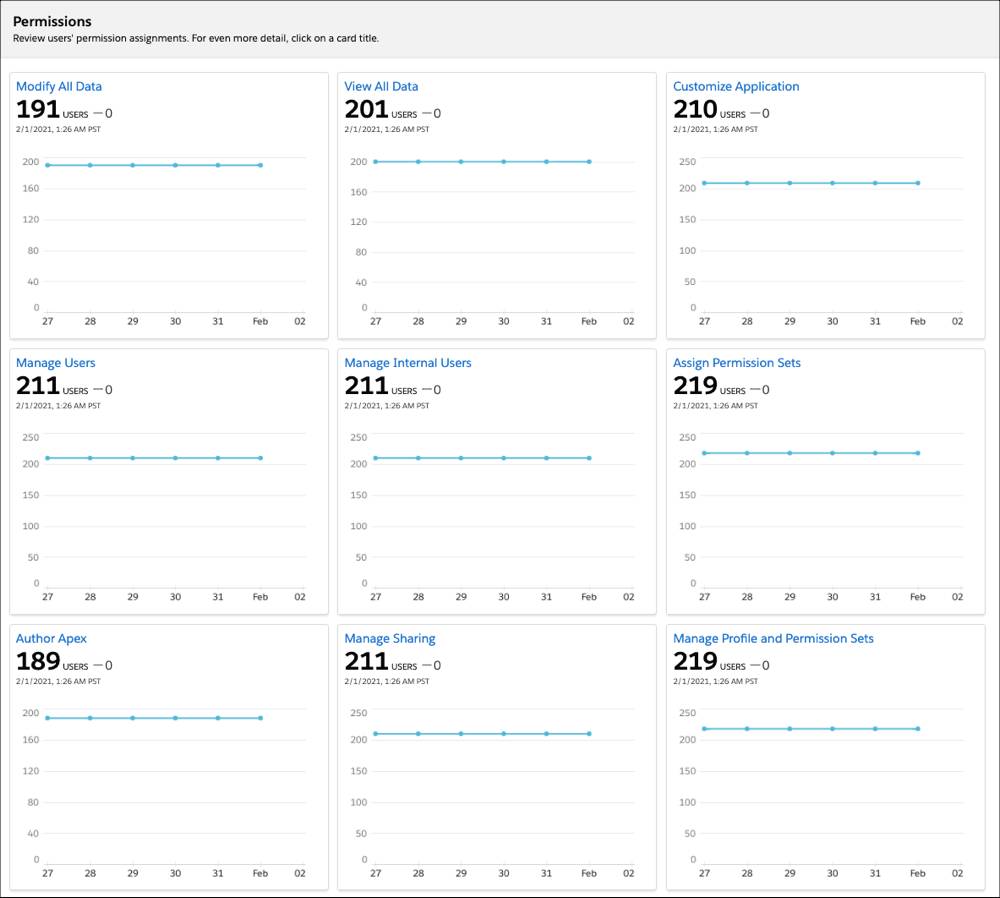
Task: Click the 28 data point in Assign Permission Sets chart
Action: [x=747, y=453]
